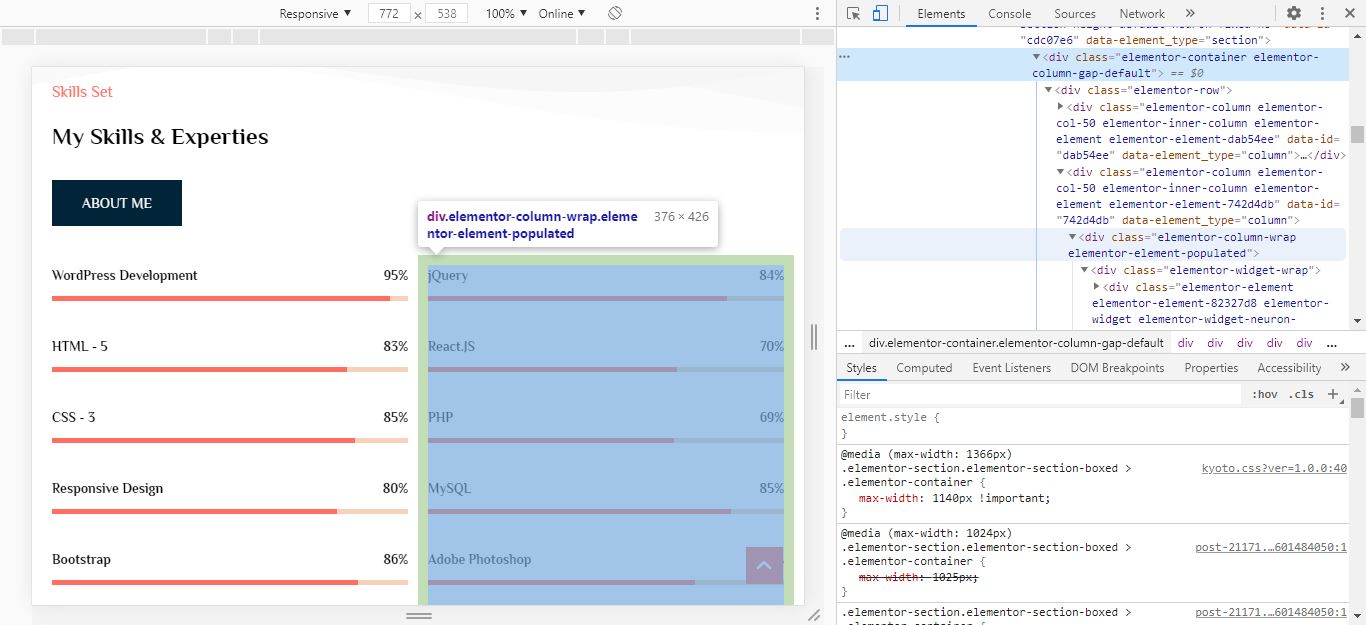This screenshot has width=1366, height=625.
Task: Open the Styles sidebar tab
Action: coord(861,367)
